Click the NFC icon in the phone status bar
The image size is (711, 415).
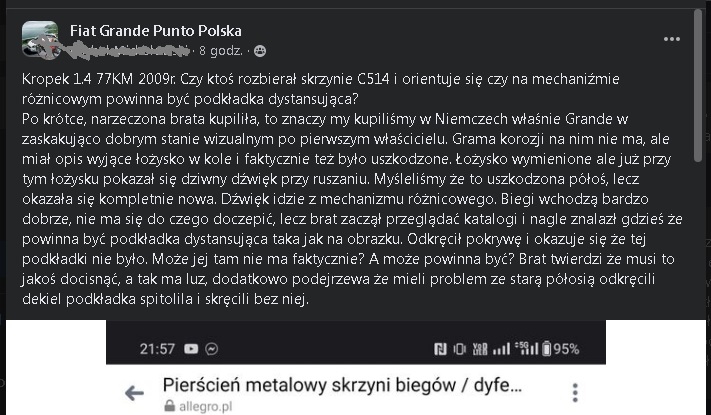coord(440,349)
